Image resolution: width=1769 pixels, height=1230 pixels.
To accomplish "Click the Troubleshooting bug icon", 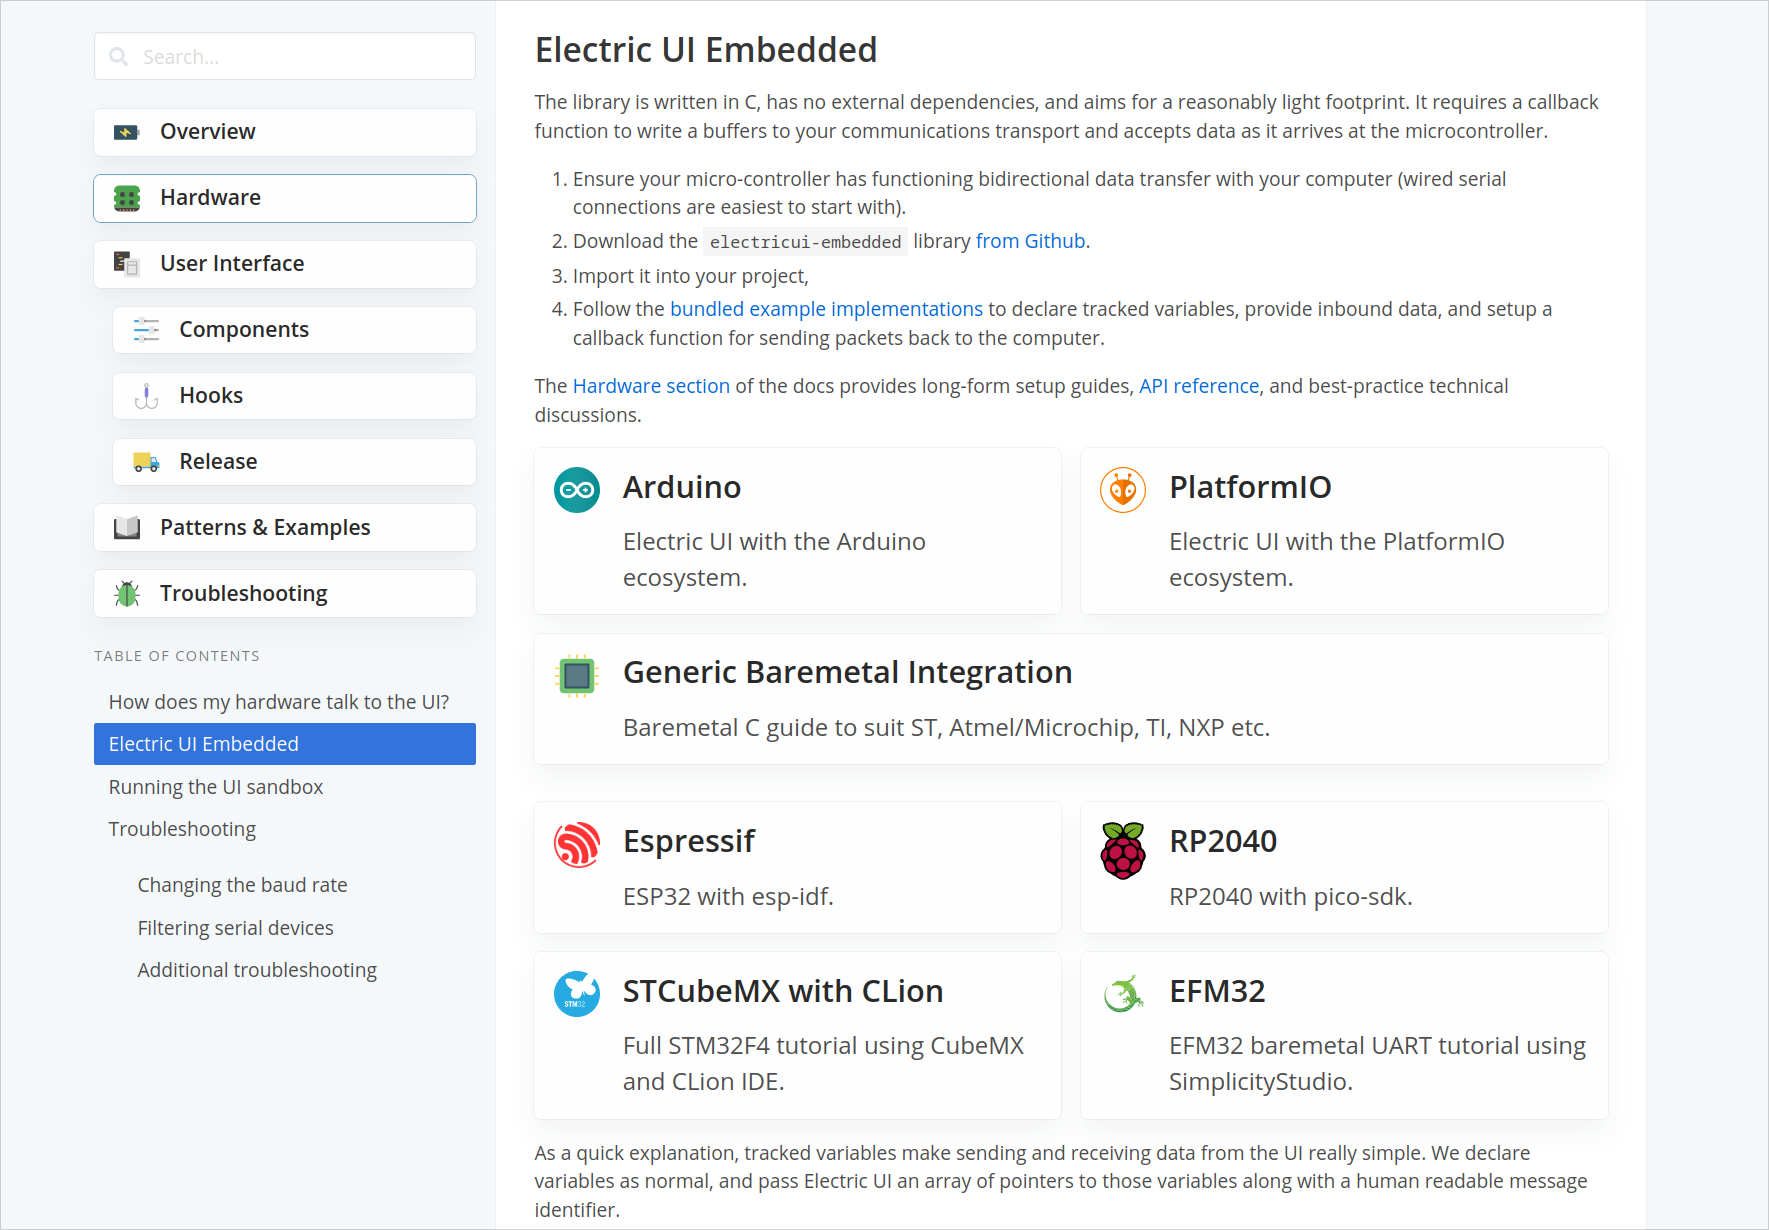I will pyautogui.click(x=127, y=594).
